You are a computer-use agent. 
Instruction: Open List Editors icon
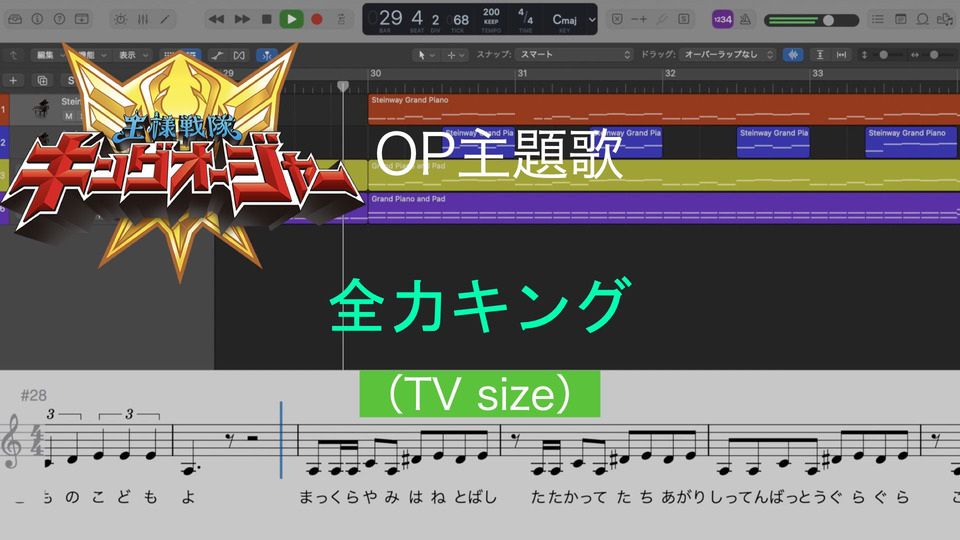877,19
